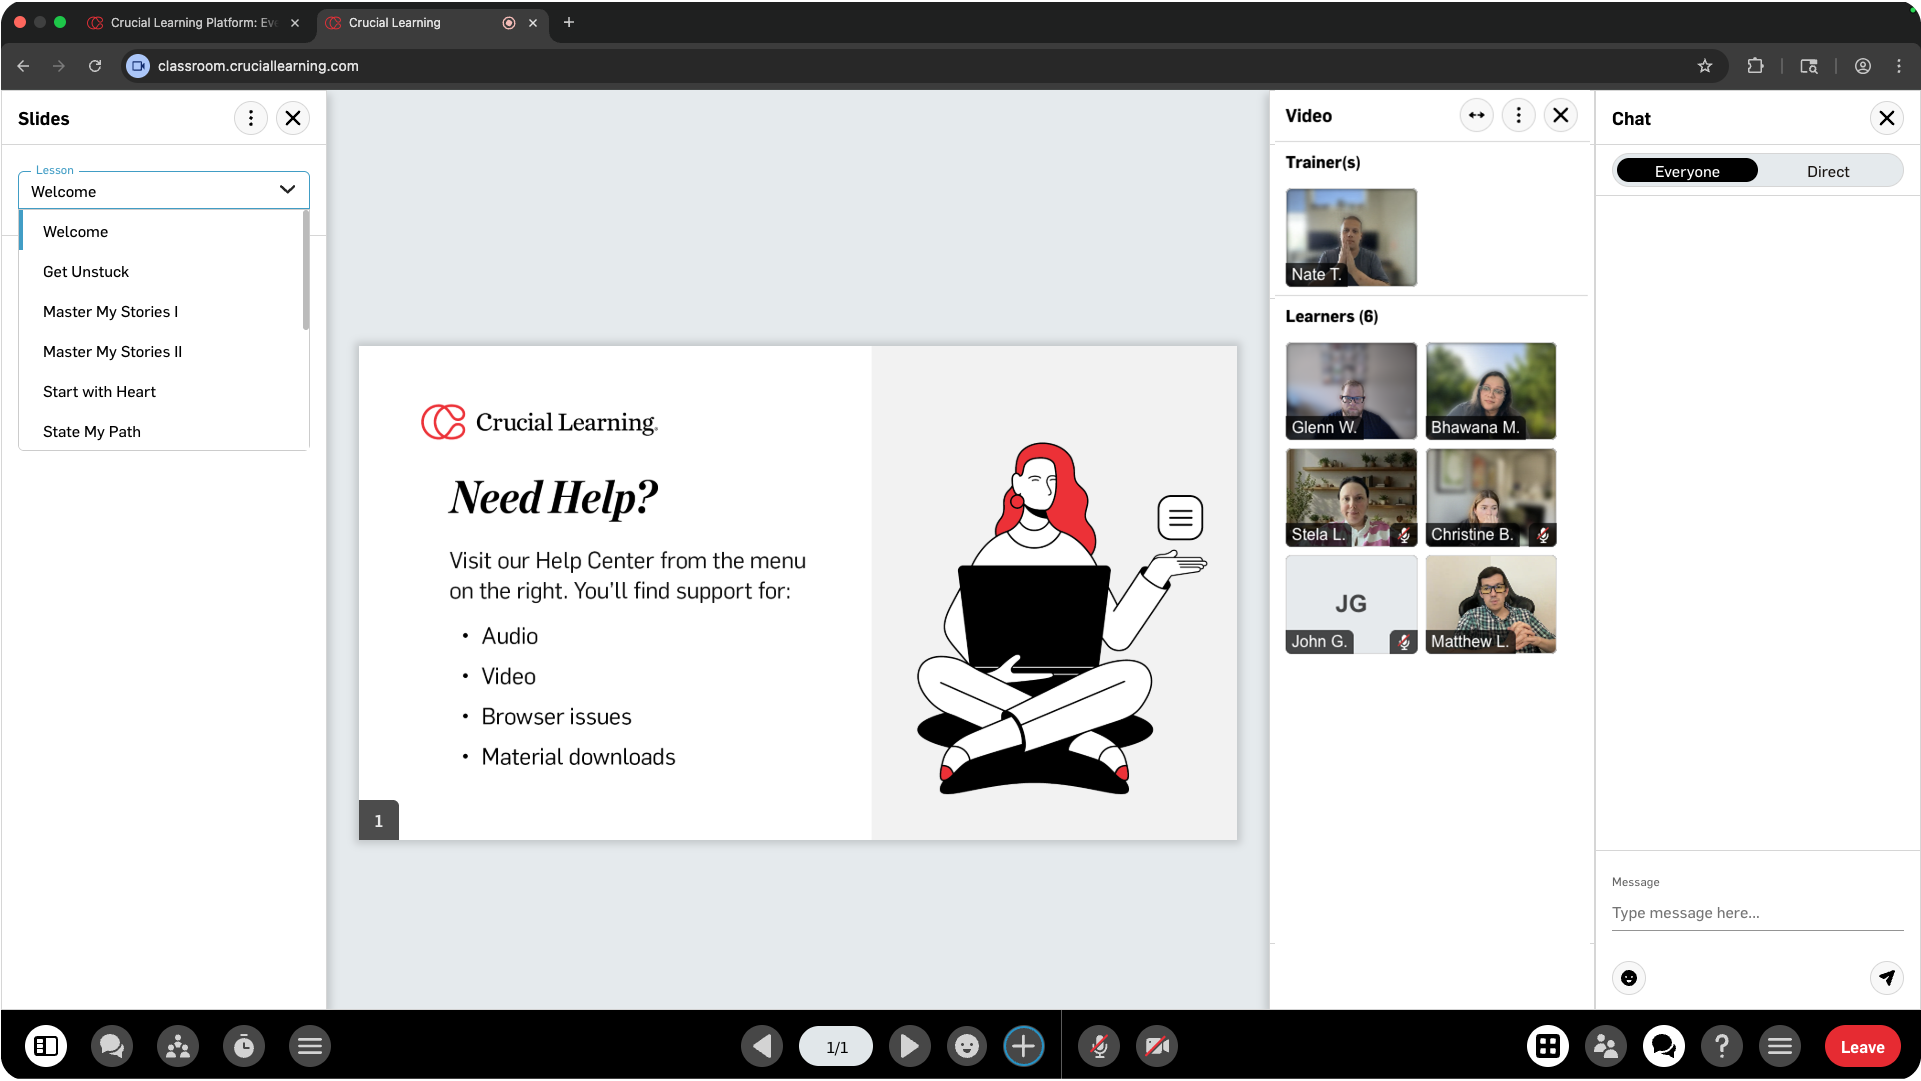The image size is (1921, 1081).
Task: Go to next slide arrow
Action: point(909,1046)
